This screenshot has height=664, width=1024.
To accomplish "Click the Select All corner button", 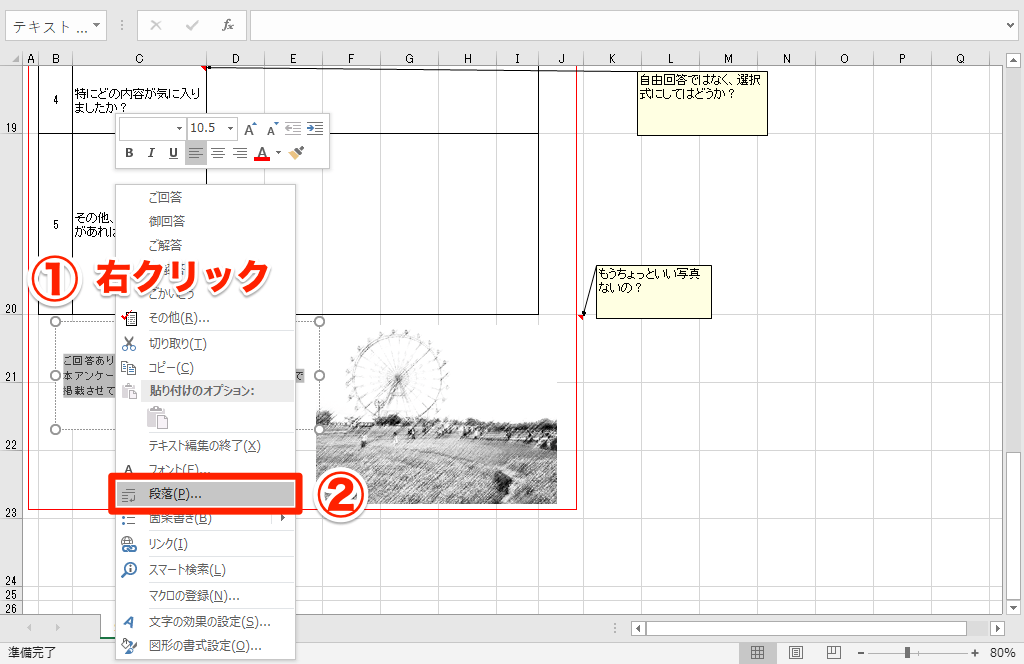I will tap(14, 59).
